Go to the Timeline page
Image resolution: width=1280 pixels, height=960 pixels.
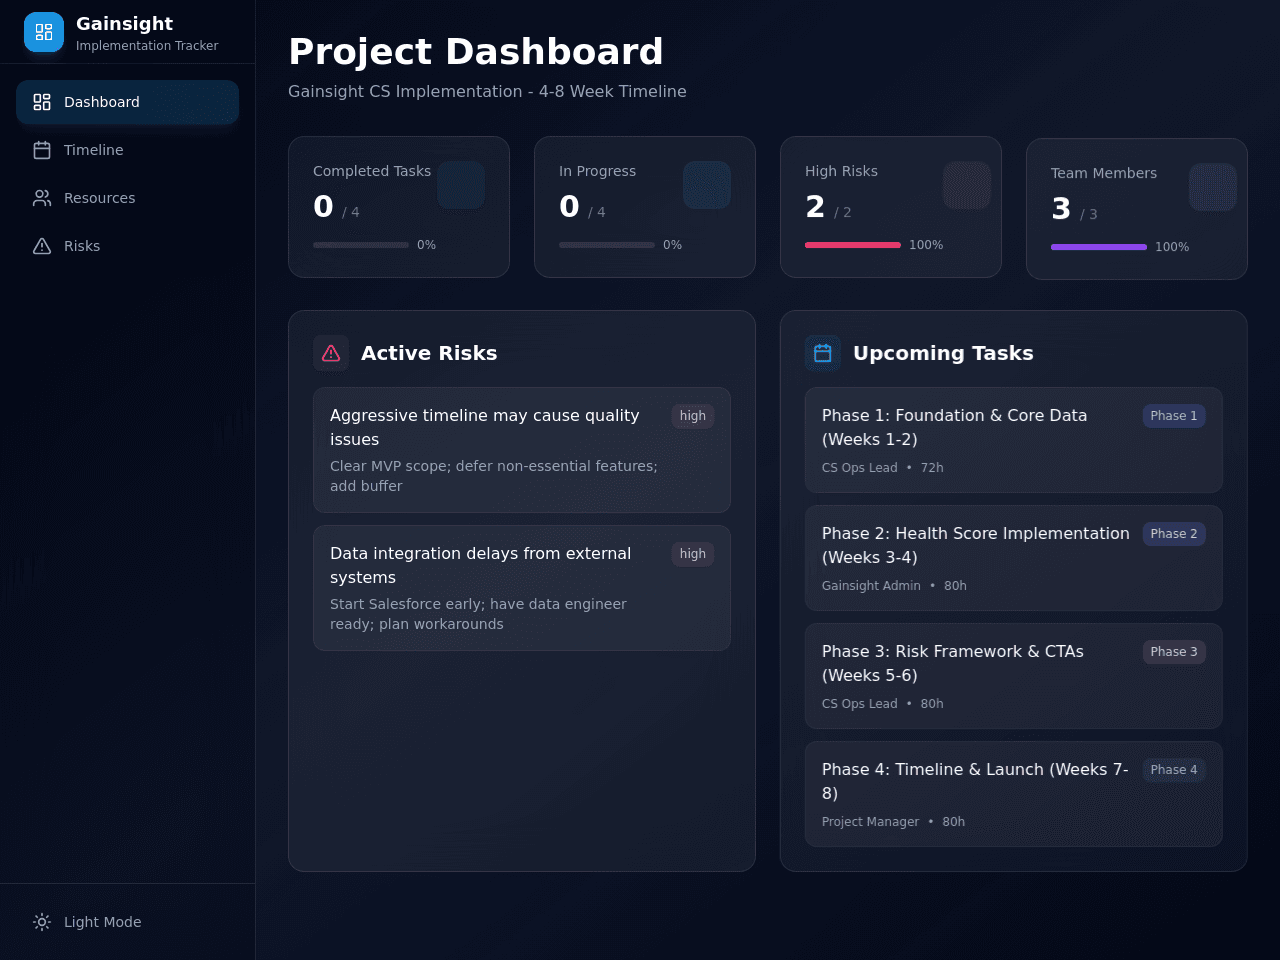point(127,150)
